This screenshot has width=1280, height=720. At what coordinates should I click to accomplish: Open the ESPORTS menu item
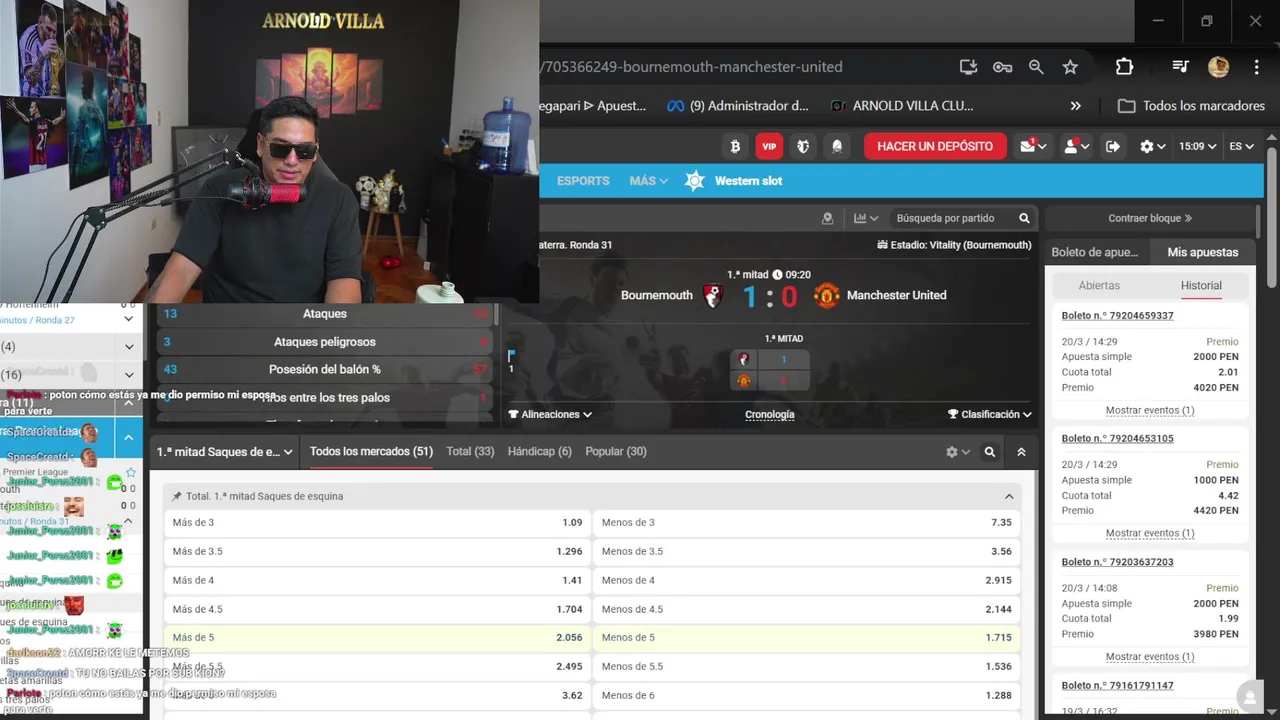[x=583, y=181]
